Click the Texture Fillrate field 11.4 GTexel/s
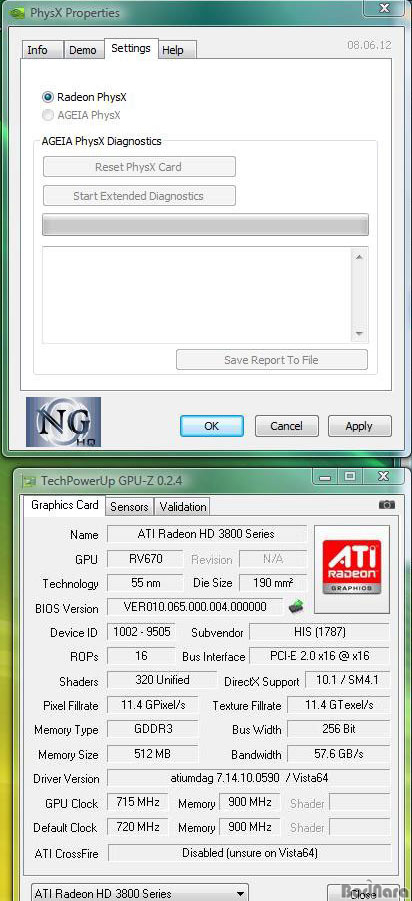Image resolution: width=412 pixels, height=901 pixels. pos(339,704)
